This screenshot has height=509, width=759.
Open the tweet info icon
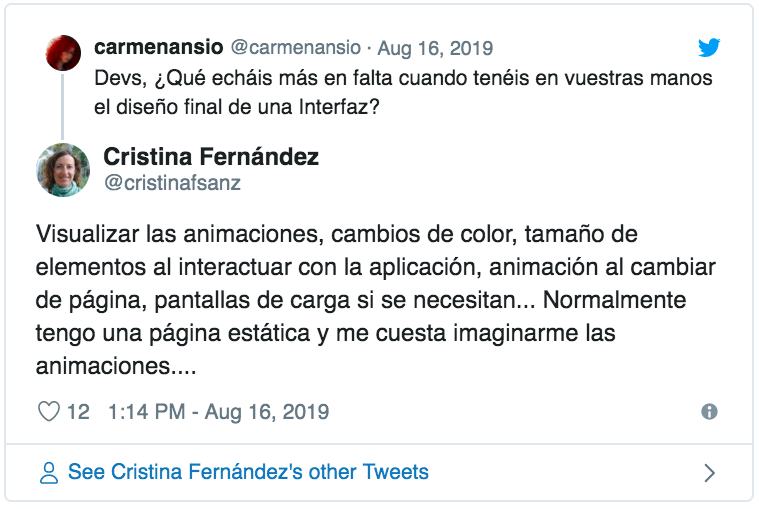[x=709, y=412]
